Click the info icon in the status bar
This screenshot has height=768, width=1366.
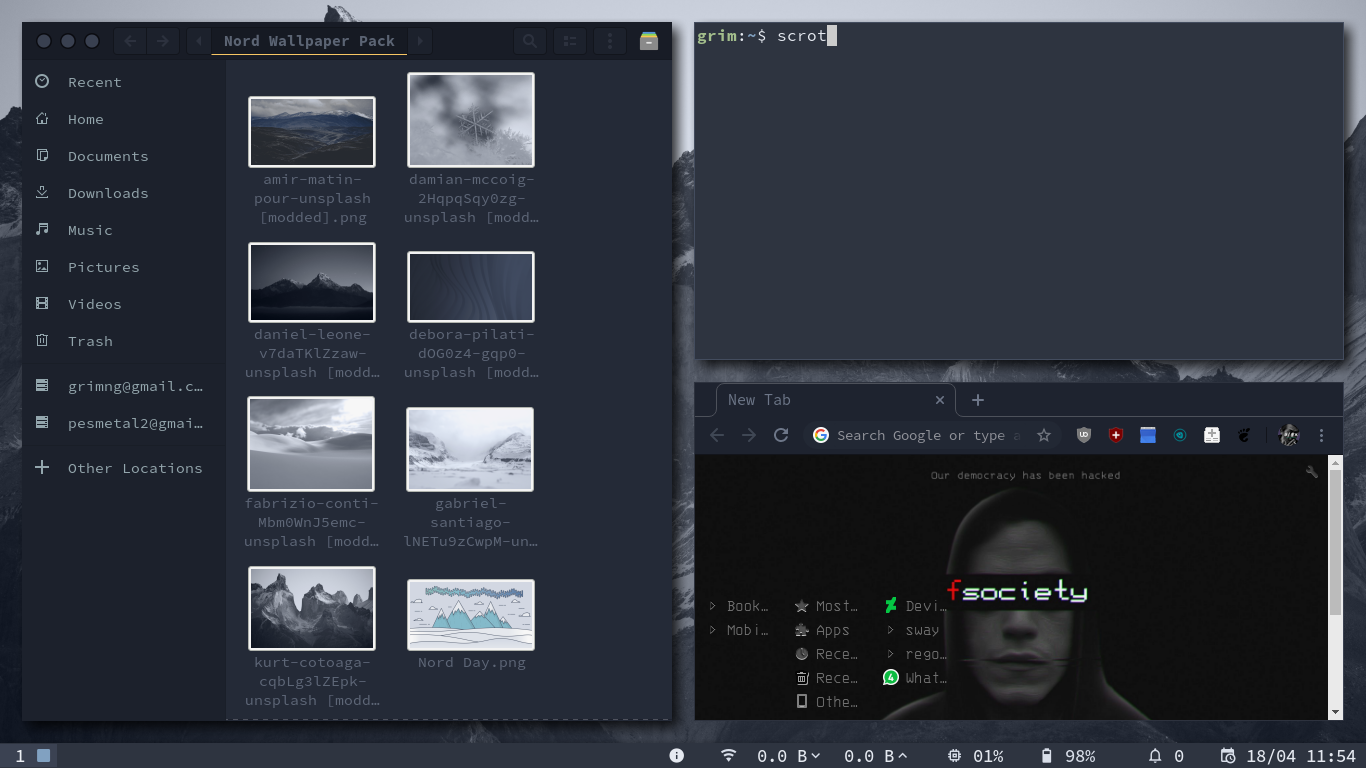(677, 756)
